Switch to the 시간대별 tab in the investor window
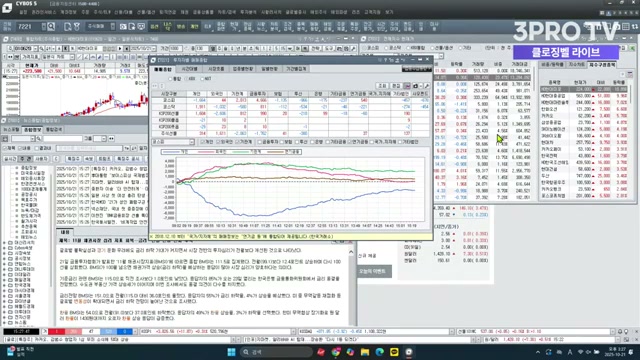 coord(190,69)
